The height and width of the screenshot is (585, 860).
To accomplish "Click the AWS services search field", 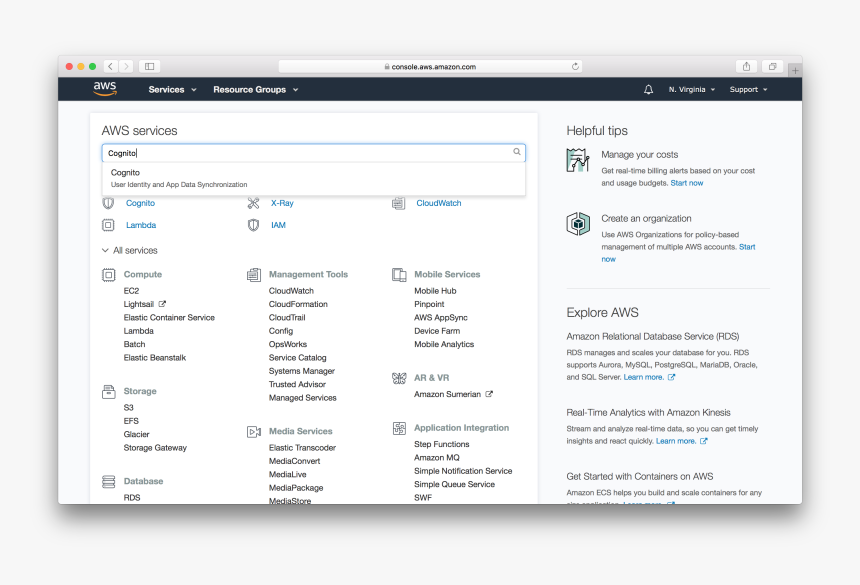I will click(314, 153).
